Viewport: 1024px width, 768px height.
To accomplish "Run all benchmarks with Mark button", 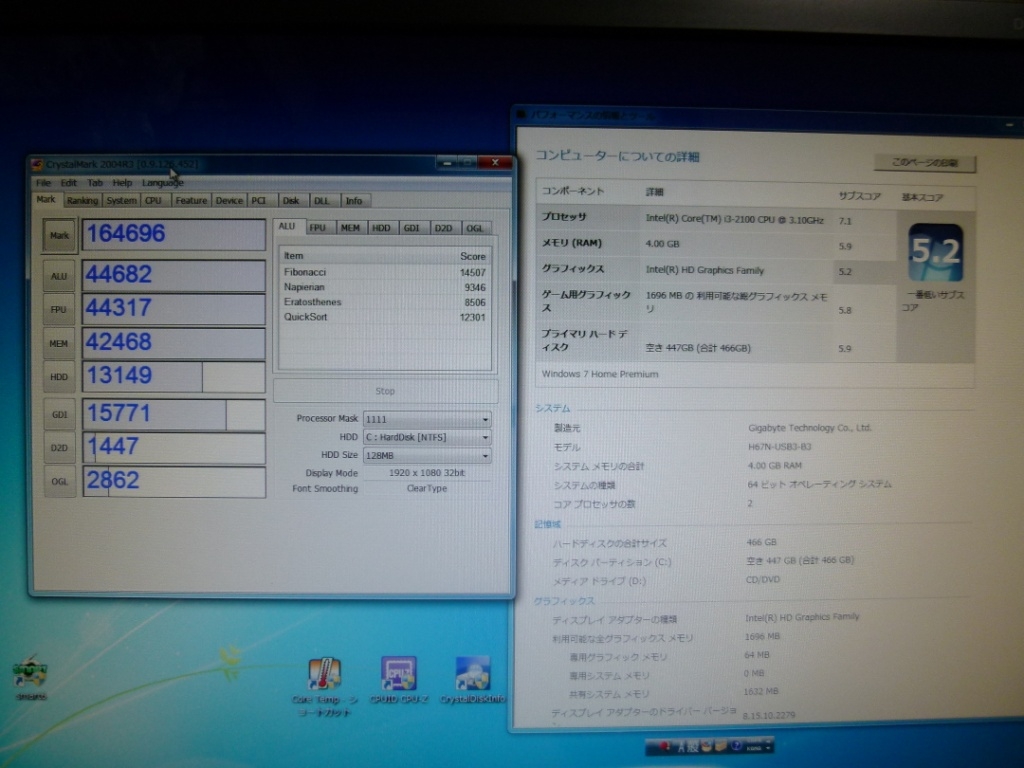I will point(59,236).
